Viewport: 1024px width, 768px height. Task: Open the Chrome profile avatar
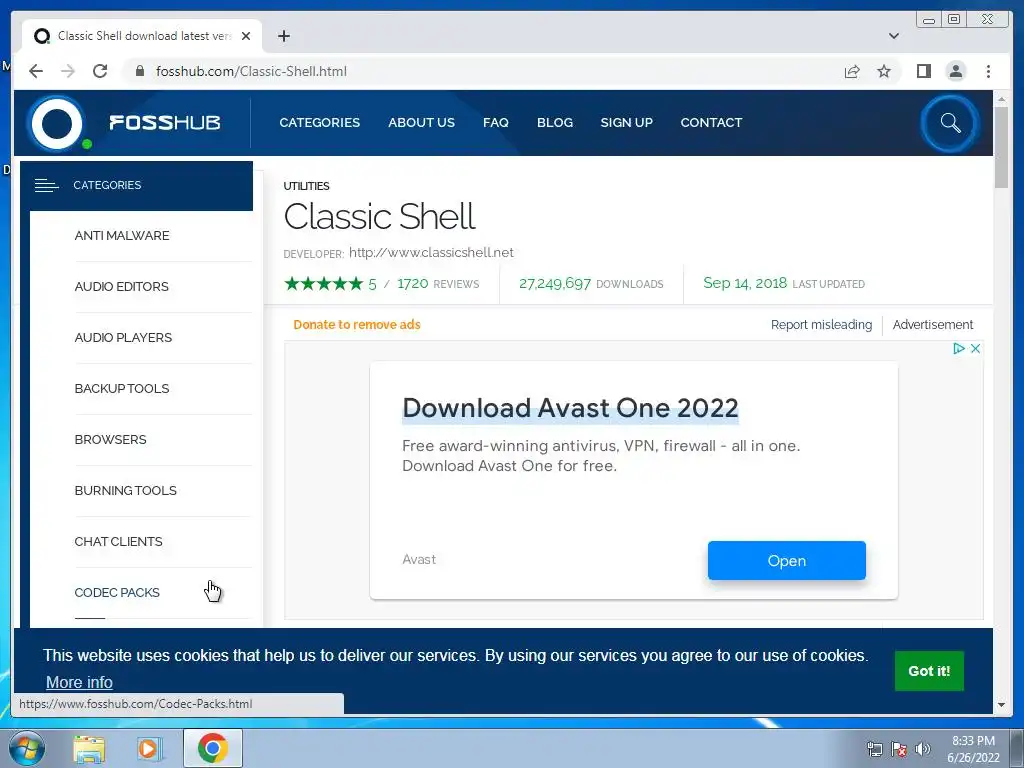click(x=956, y=71)
